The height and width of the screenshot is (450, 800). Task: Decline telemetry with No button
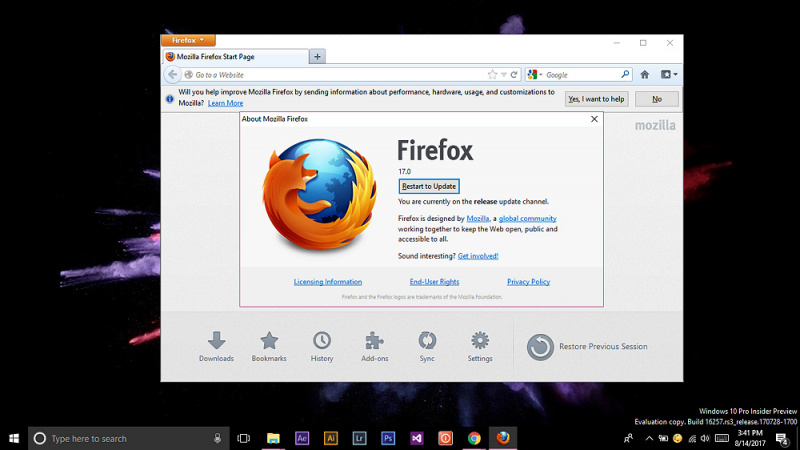(657, 99)
